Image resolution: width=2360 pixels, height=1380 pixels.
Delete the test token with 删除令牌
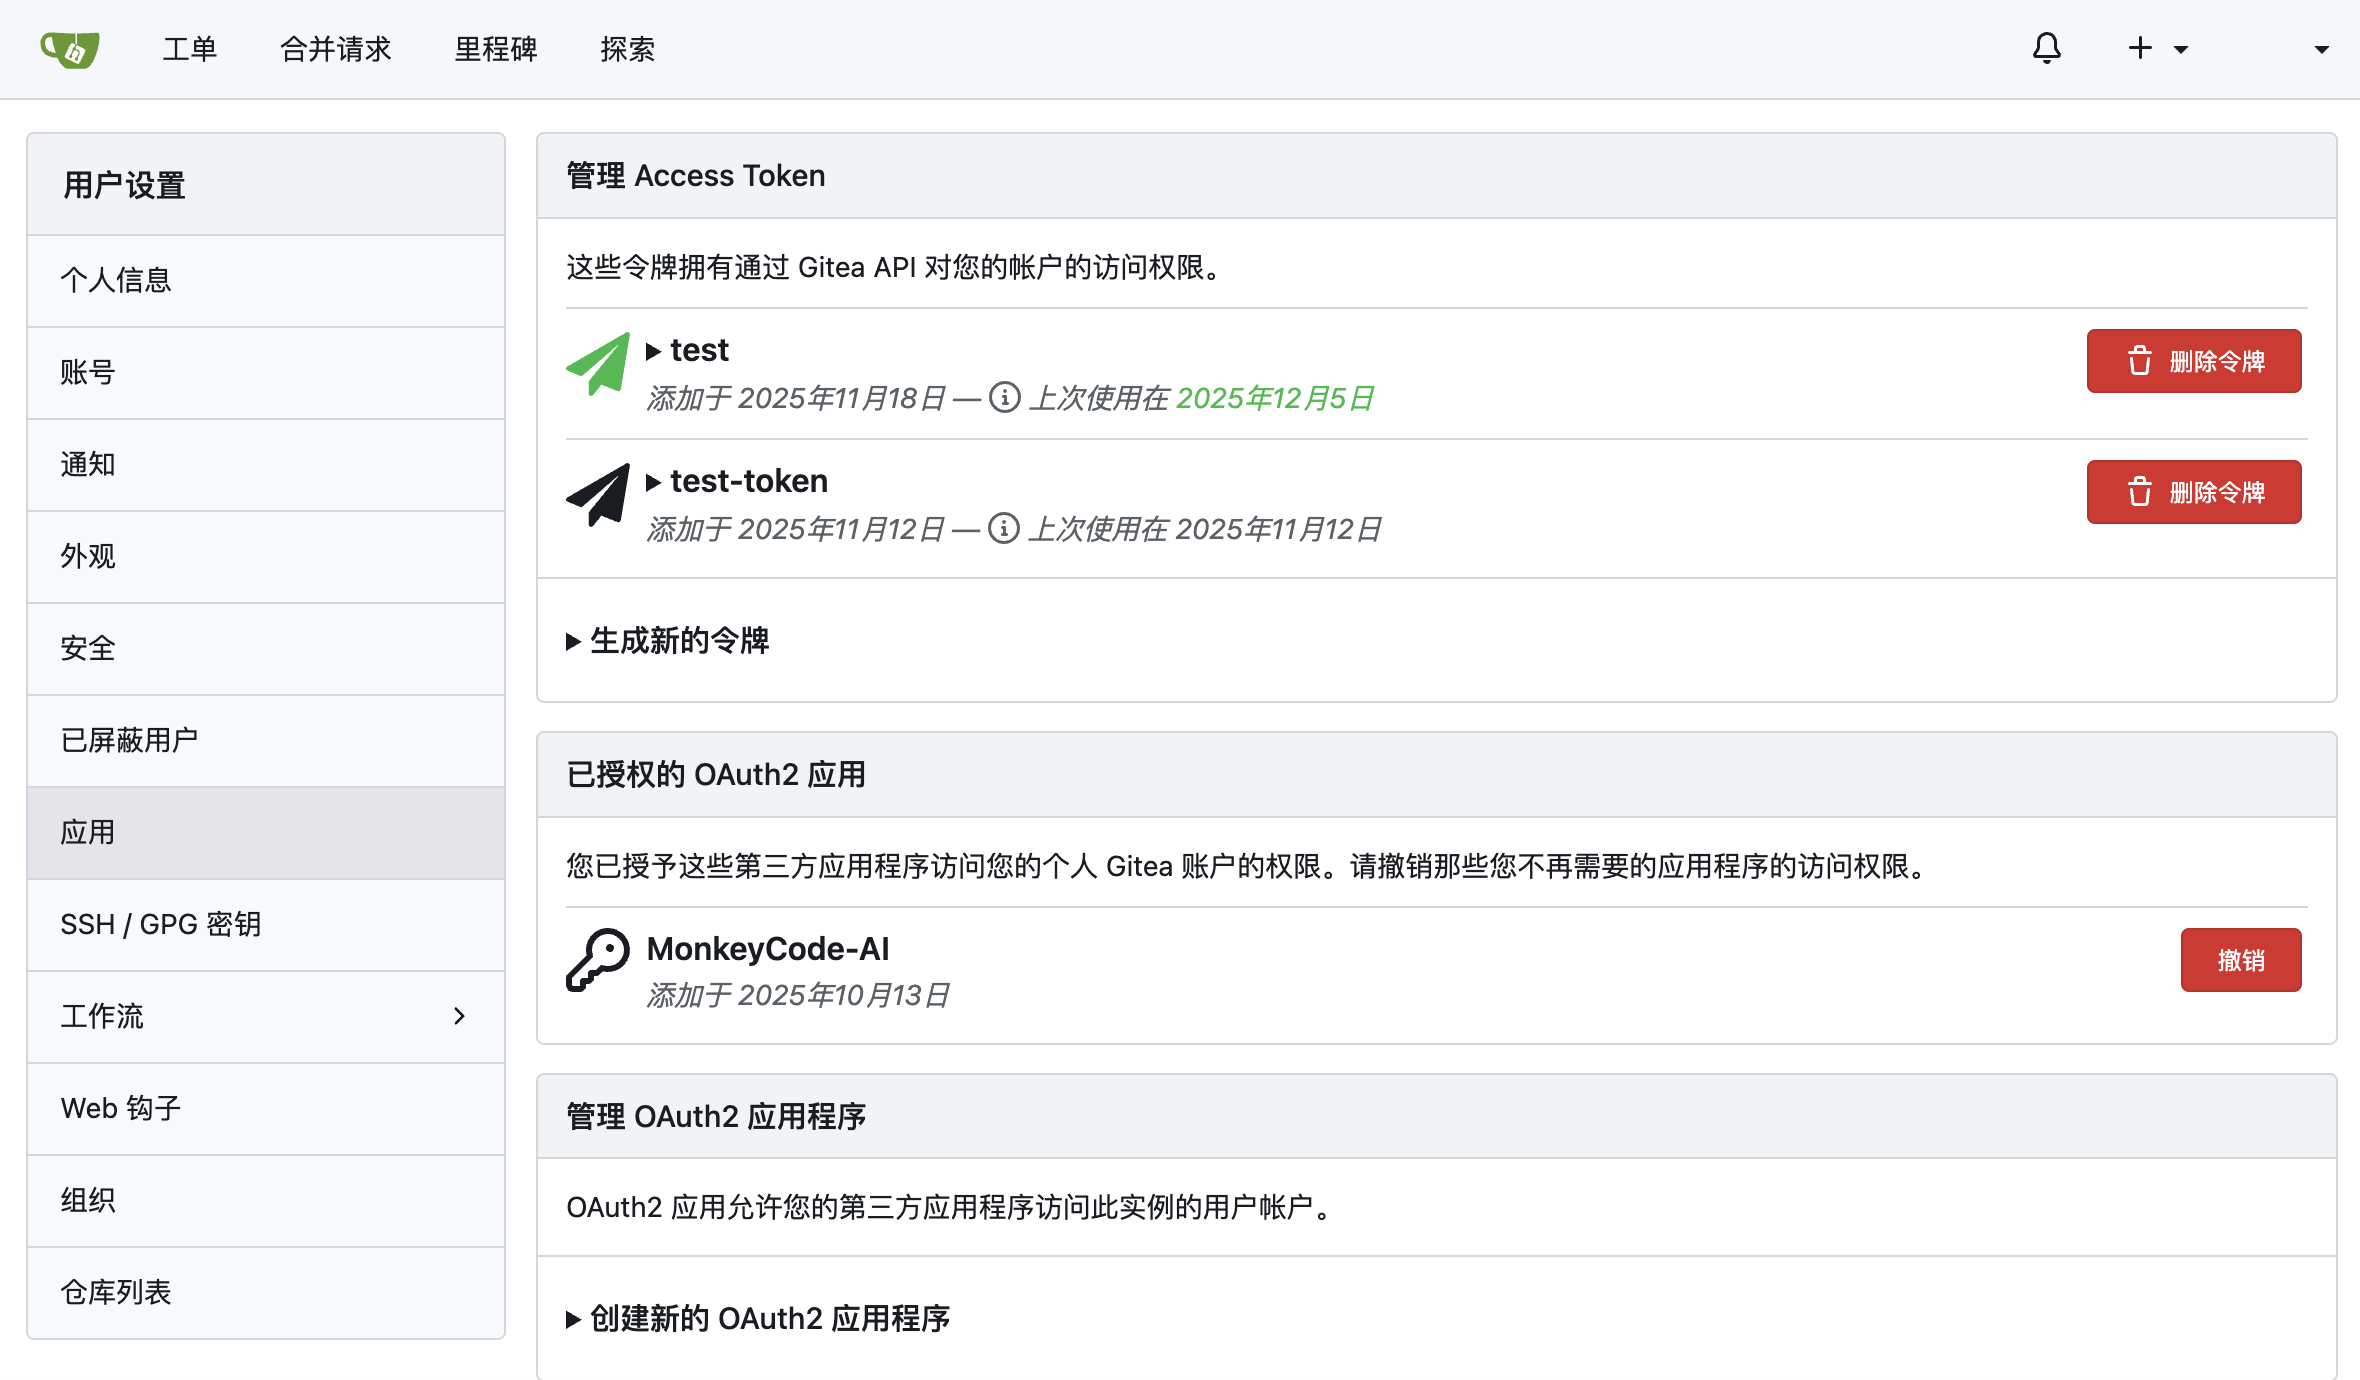tap(2193, 361)
